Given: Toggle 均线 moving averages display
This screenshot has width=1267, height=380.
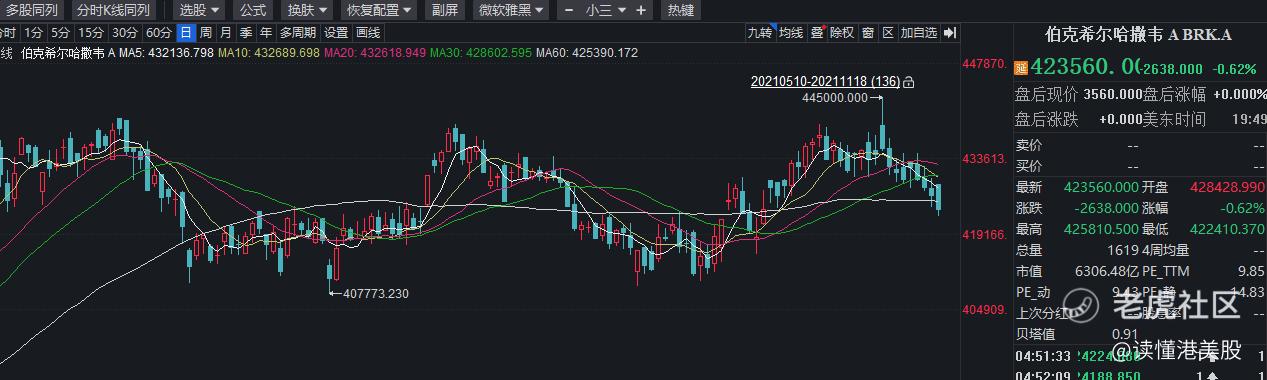Looking at the screenshot, I should pyautogui.click(x=791, y=33).
